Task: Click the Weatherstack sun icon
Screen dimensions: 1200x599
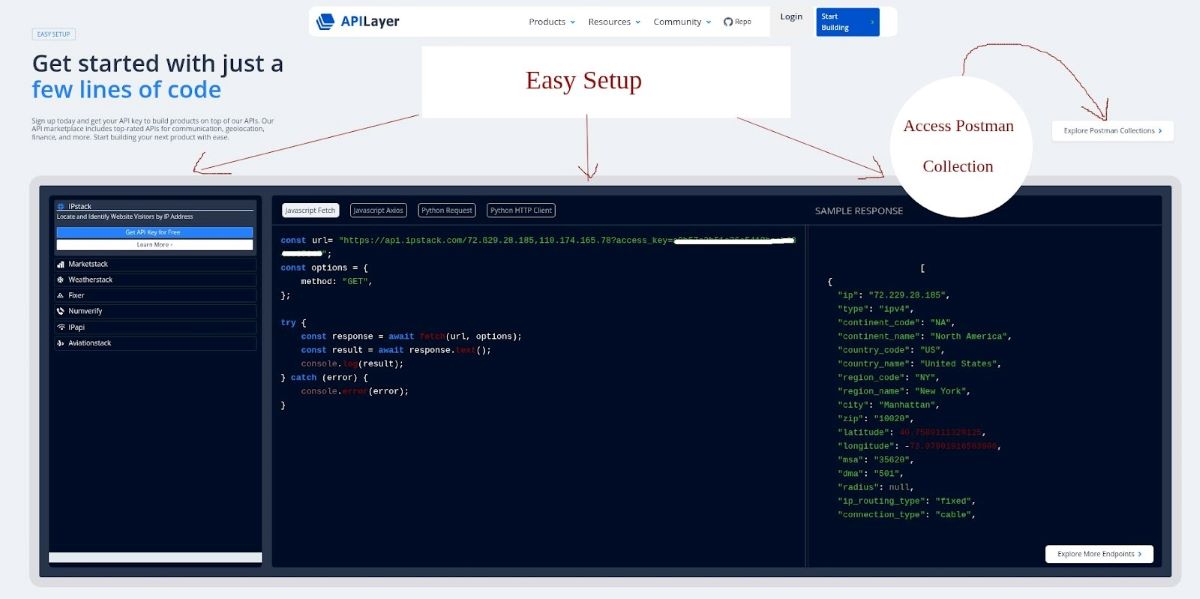Action: click(x=59, y=280)
